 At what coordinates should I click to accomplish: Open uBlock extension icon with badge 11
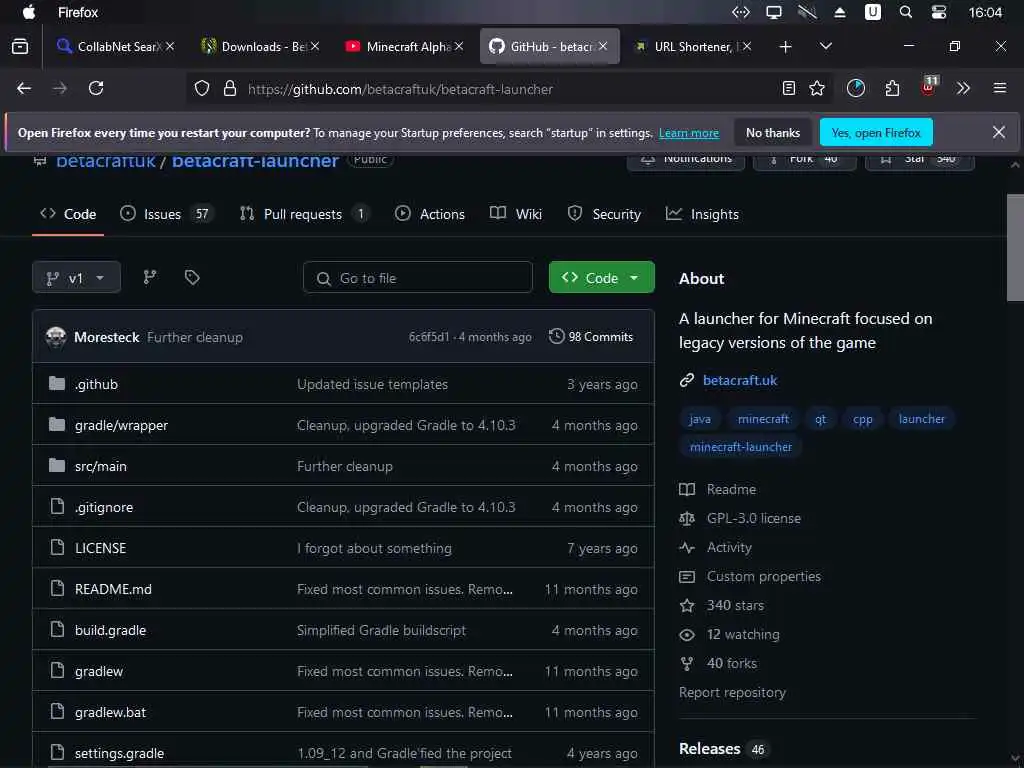(x=929, y=86)
